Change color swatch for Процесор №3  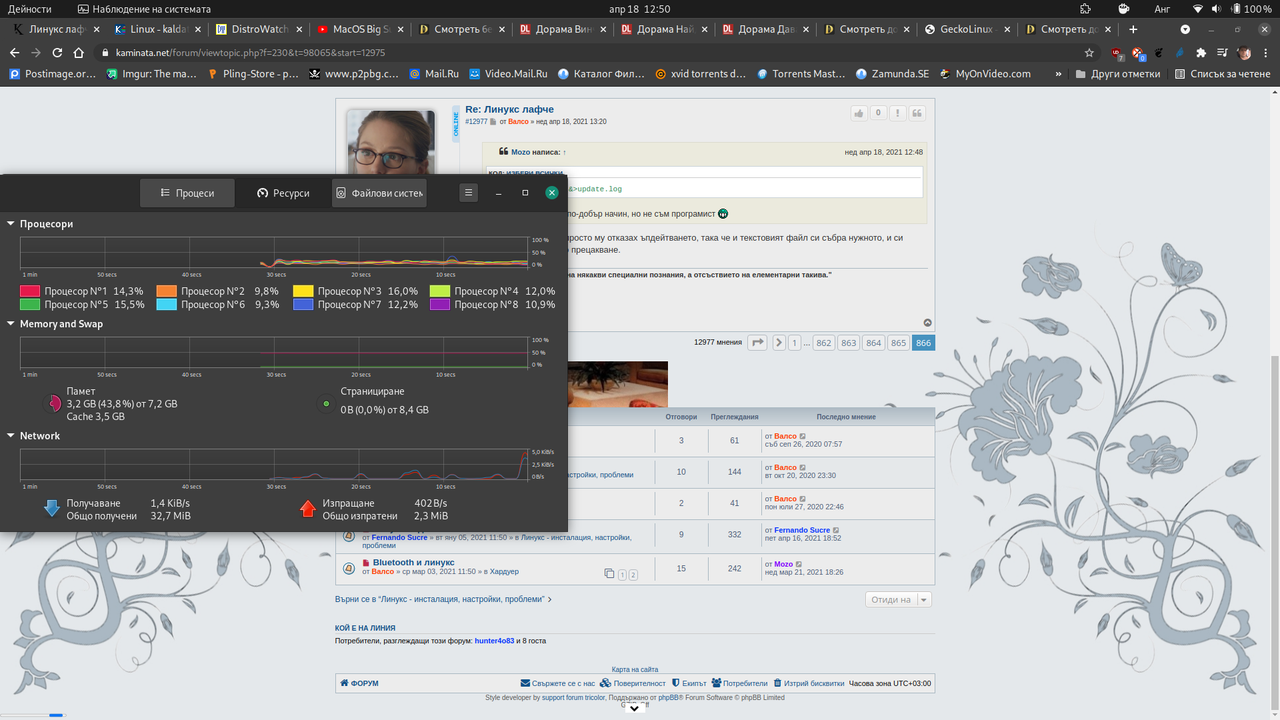pyautogui.click(x=303, y=291)
